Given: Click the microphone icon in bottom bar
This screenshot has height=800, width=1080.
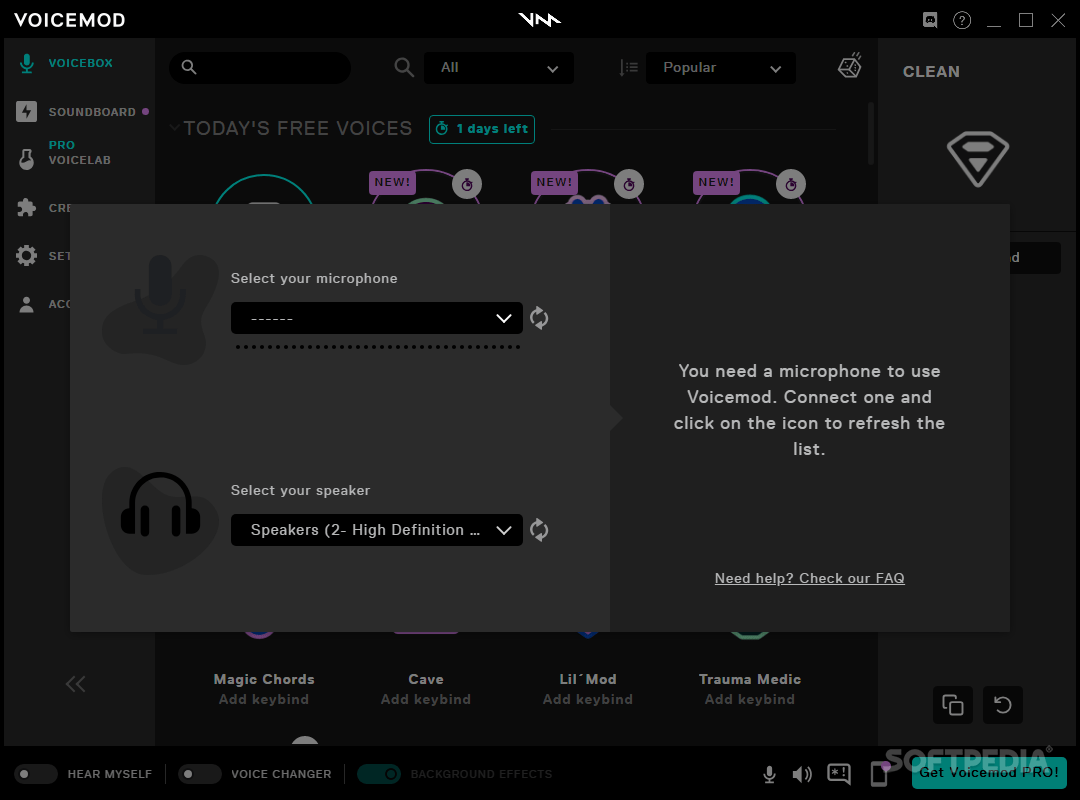Looking at the screenshot, I should tap(770, 775).
